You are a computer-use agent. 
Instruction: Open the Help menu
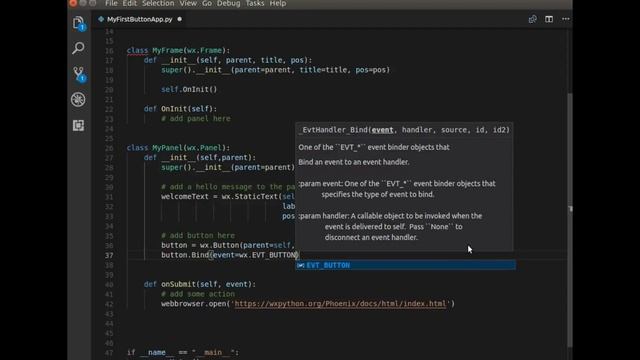tap(278, 3)
